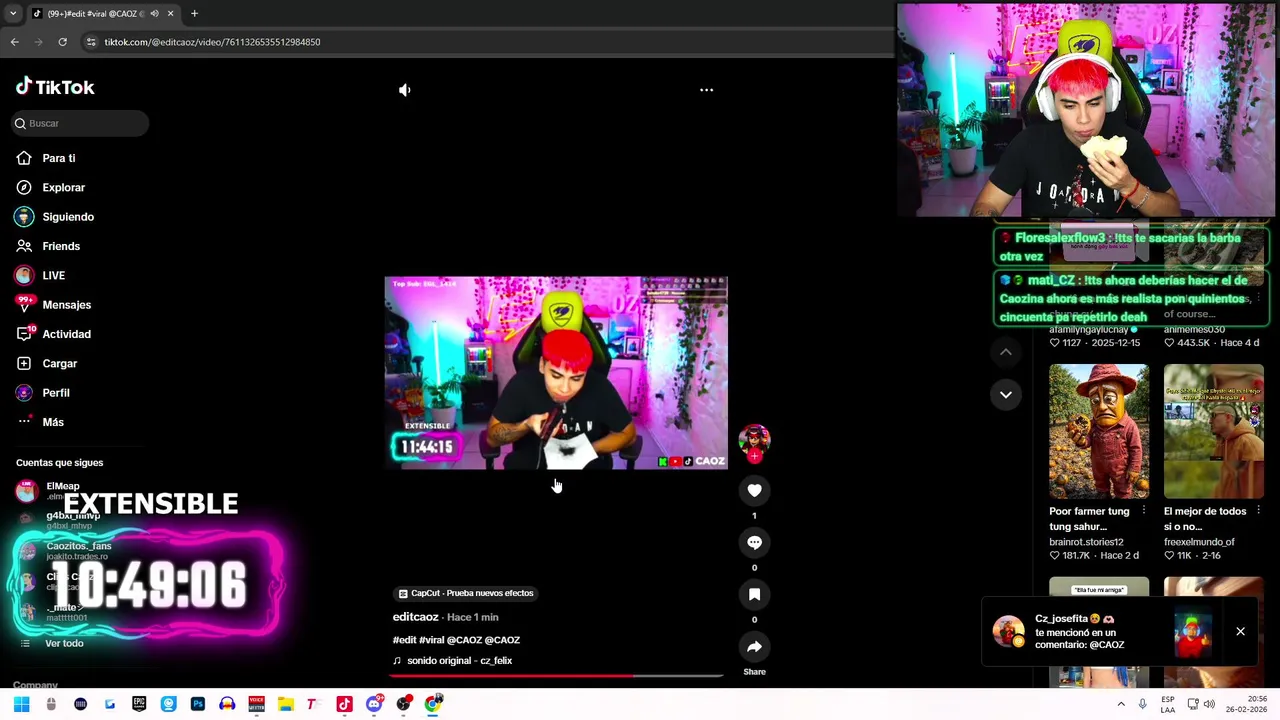Viewport: 1280px width, 720px height.
Task: Open Audacity from the taskbar
Action: [227, 704]
